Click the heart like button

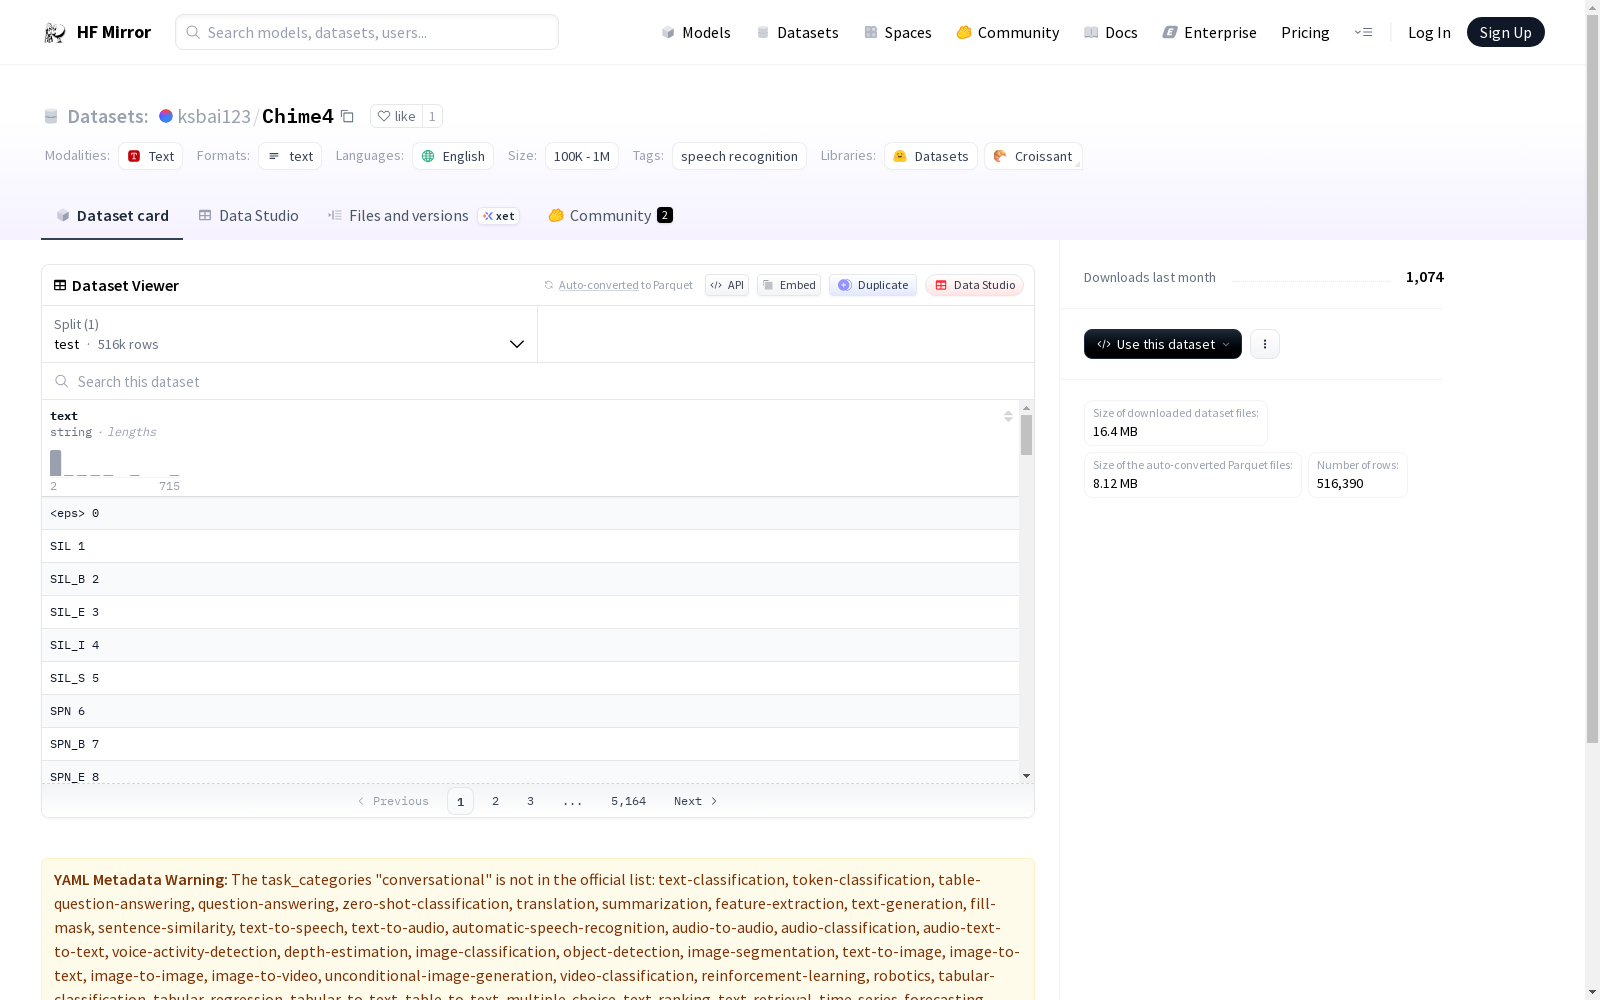[x=396, y=116]
